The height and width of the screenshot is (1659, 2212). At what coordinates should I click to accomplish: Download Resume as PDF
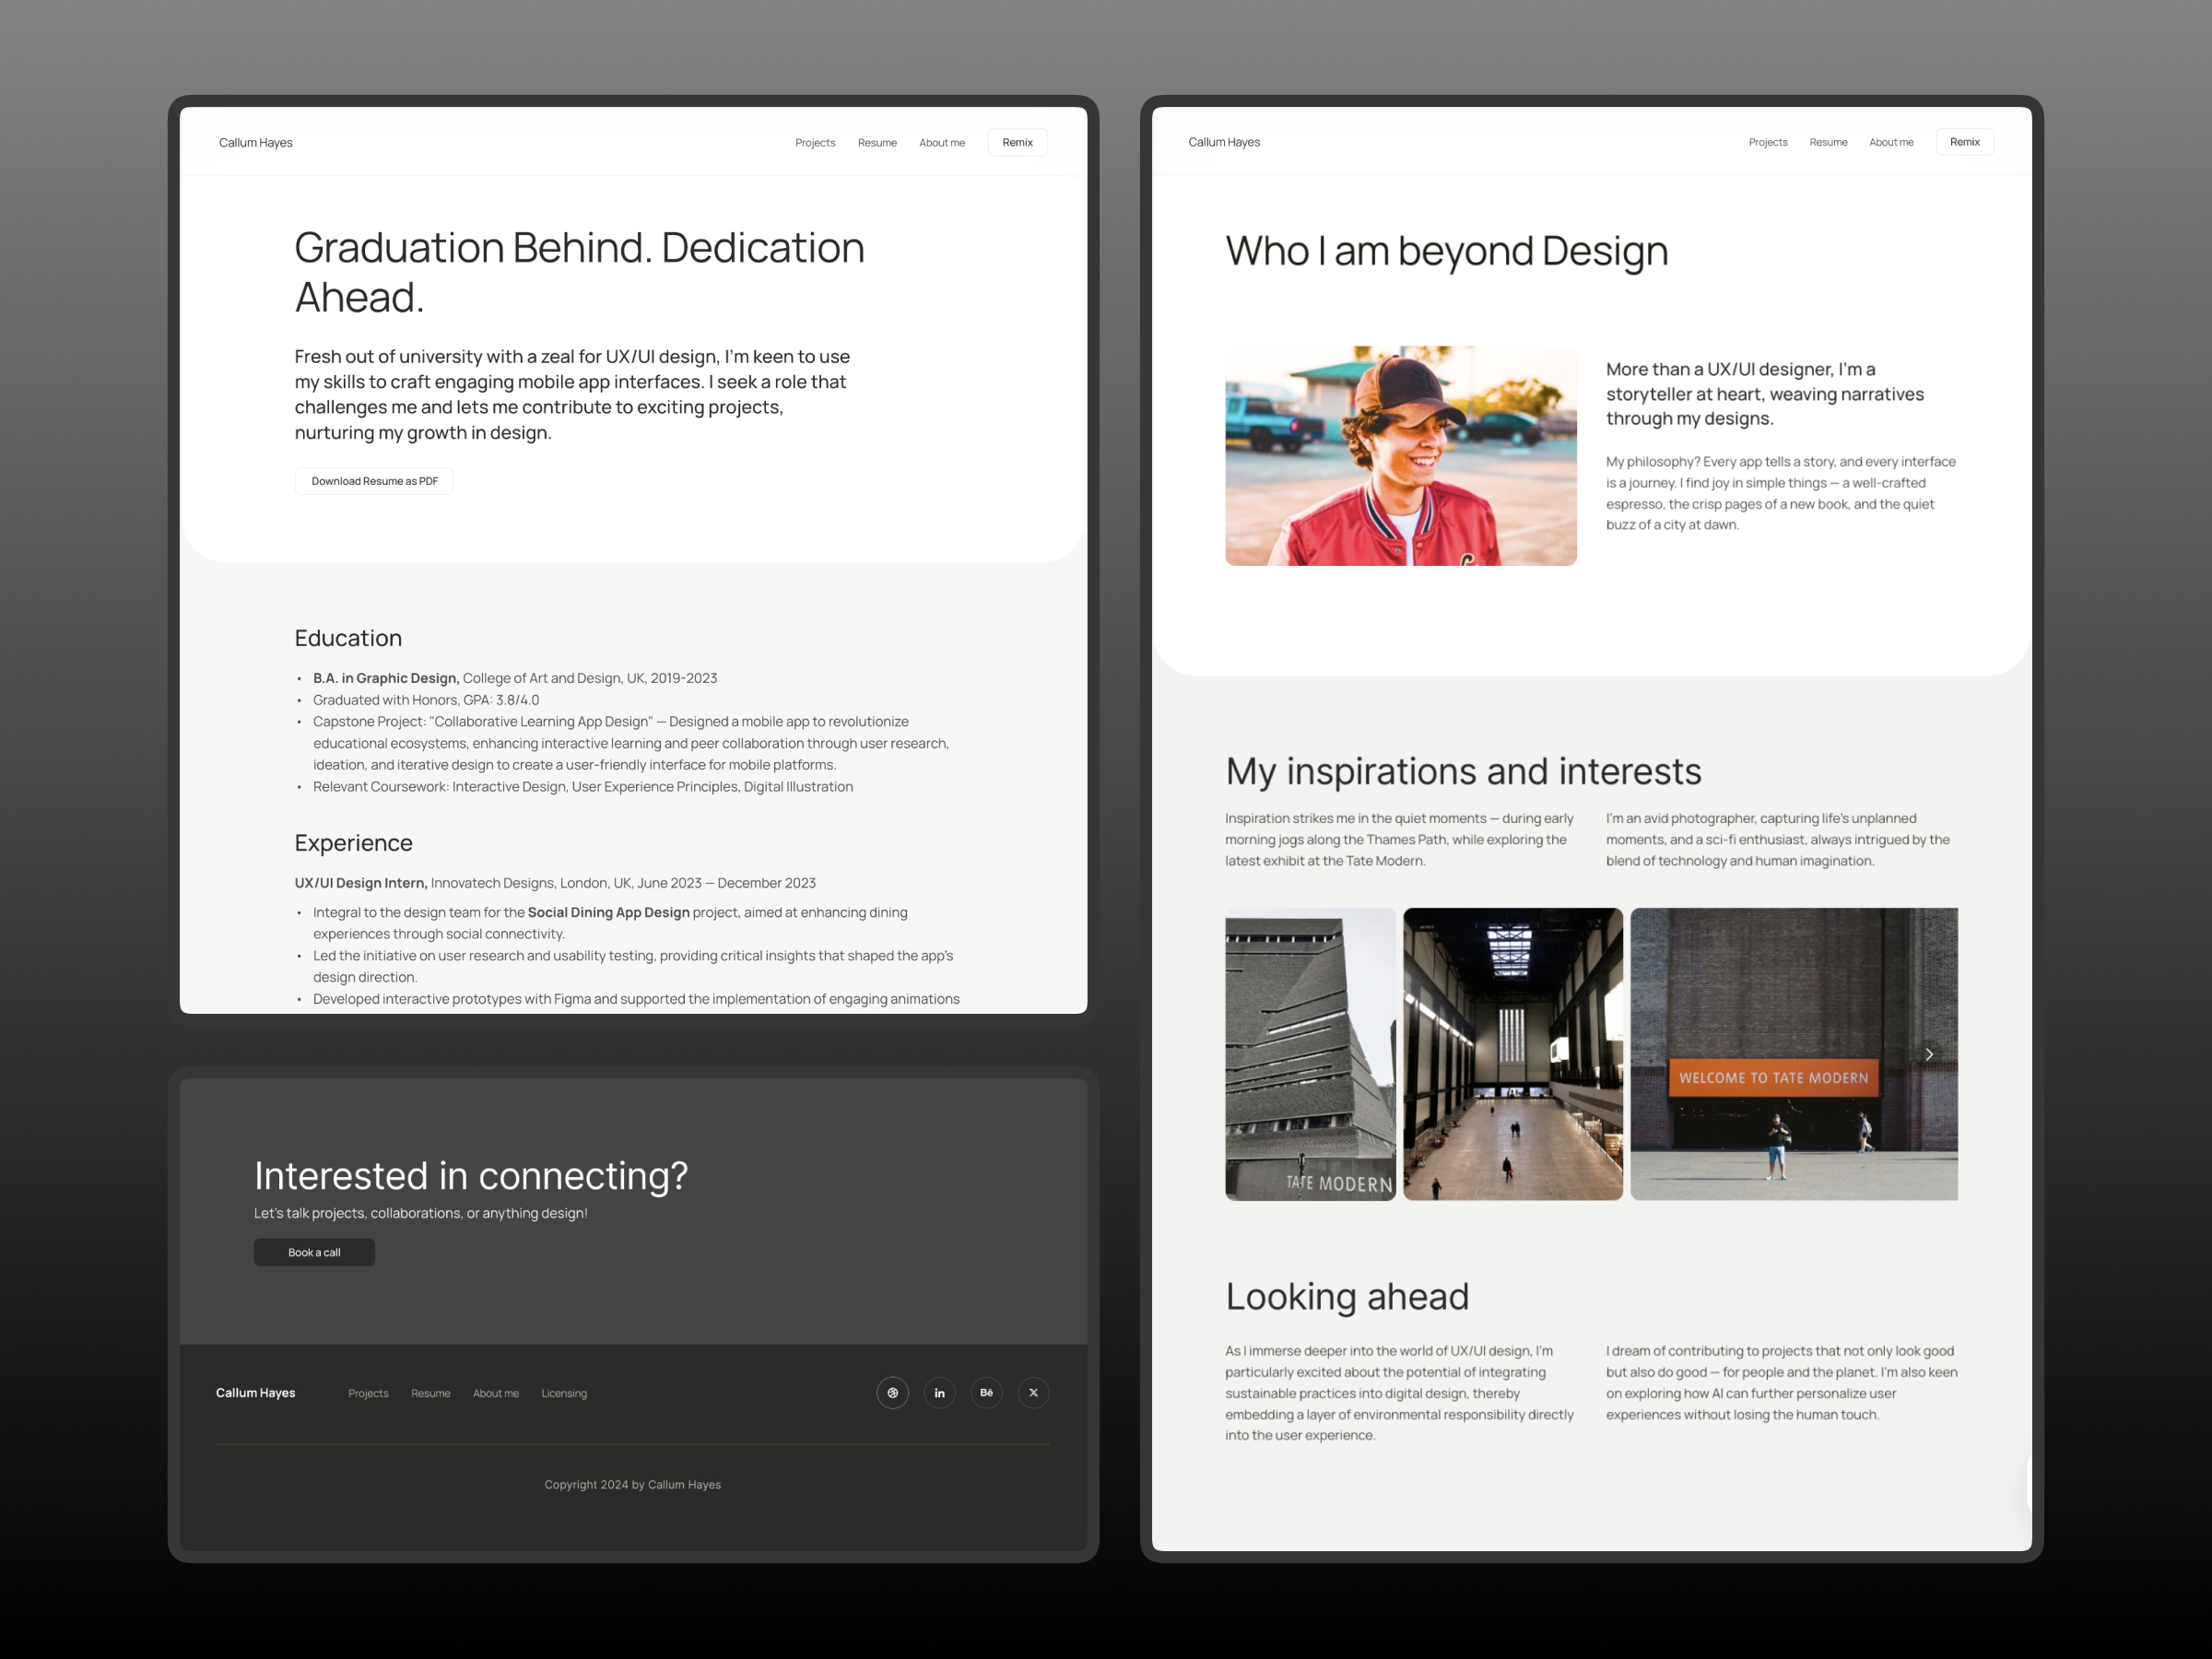point(374,481)
